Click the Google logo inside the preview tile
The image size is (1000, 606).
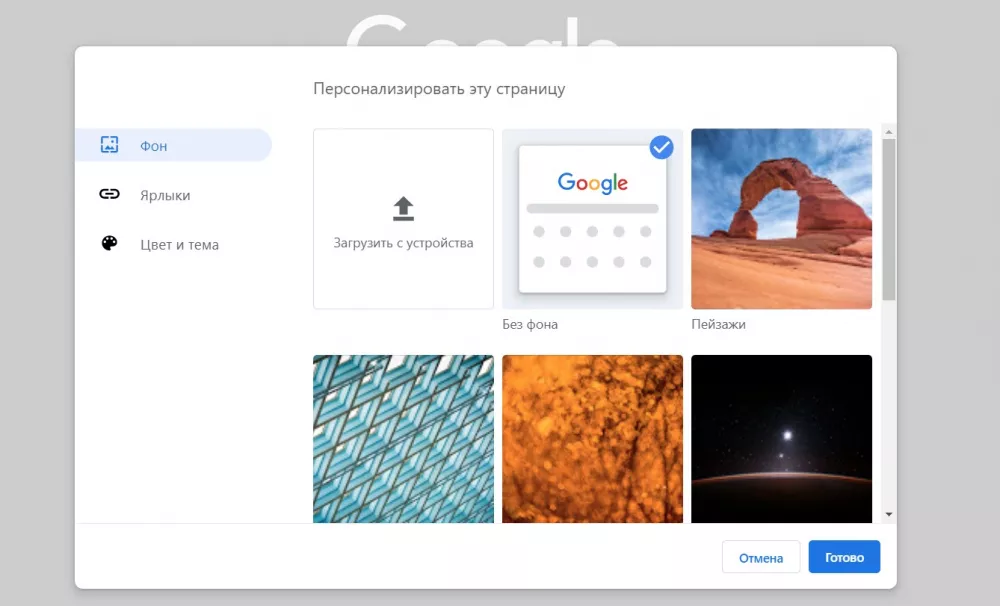[x=592, y=183]
